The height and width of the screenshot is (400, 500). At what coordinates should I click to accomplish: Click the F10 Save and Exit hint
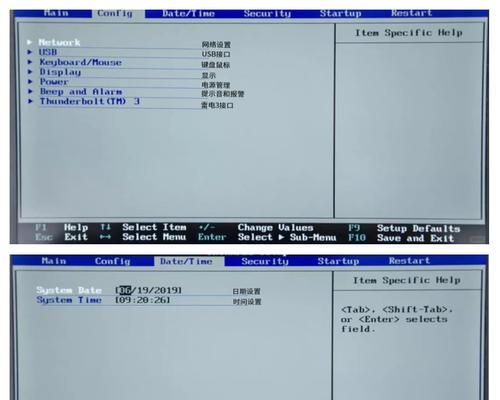[401, 238]
